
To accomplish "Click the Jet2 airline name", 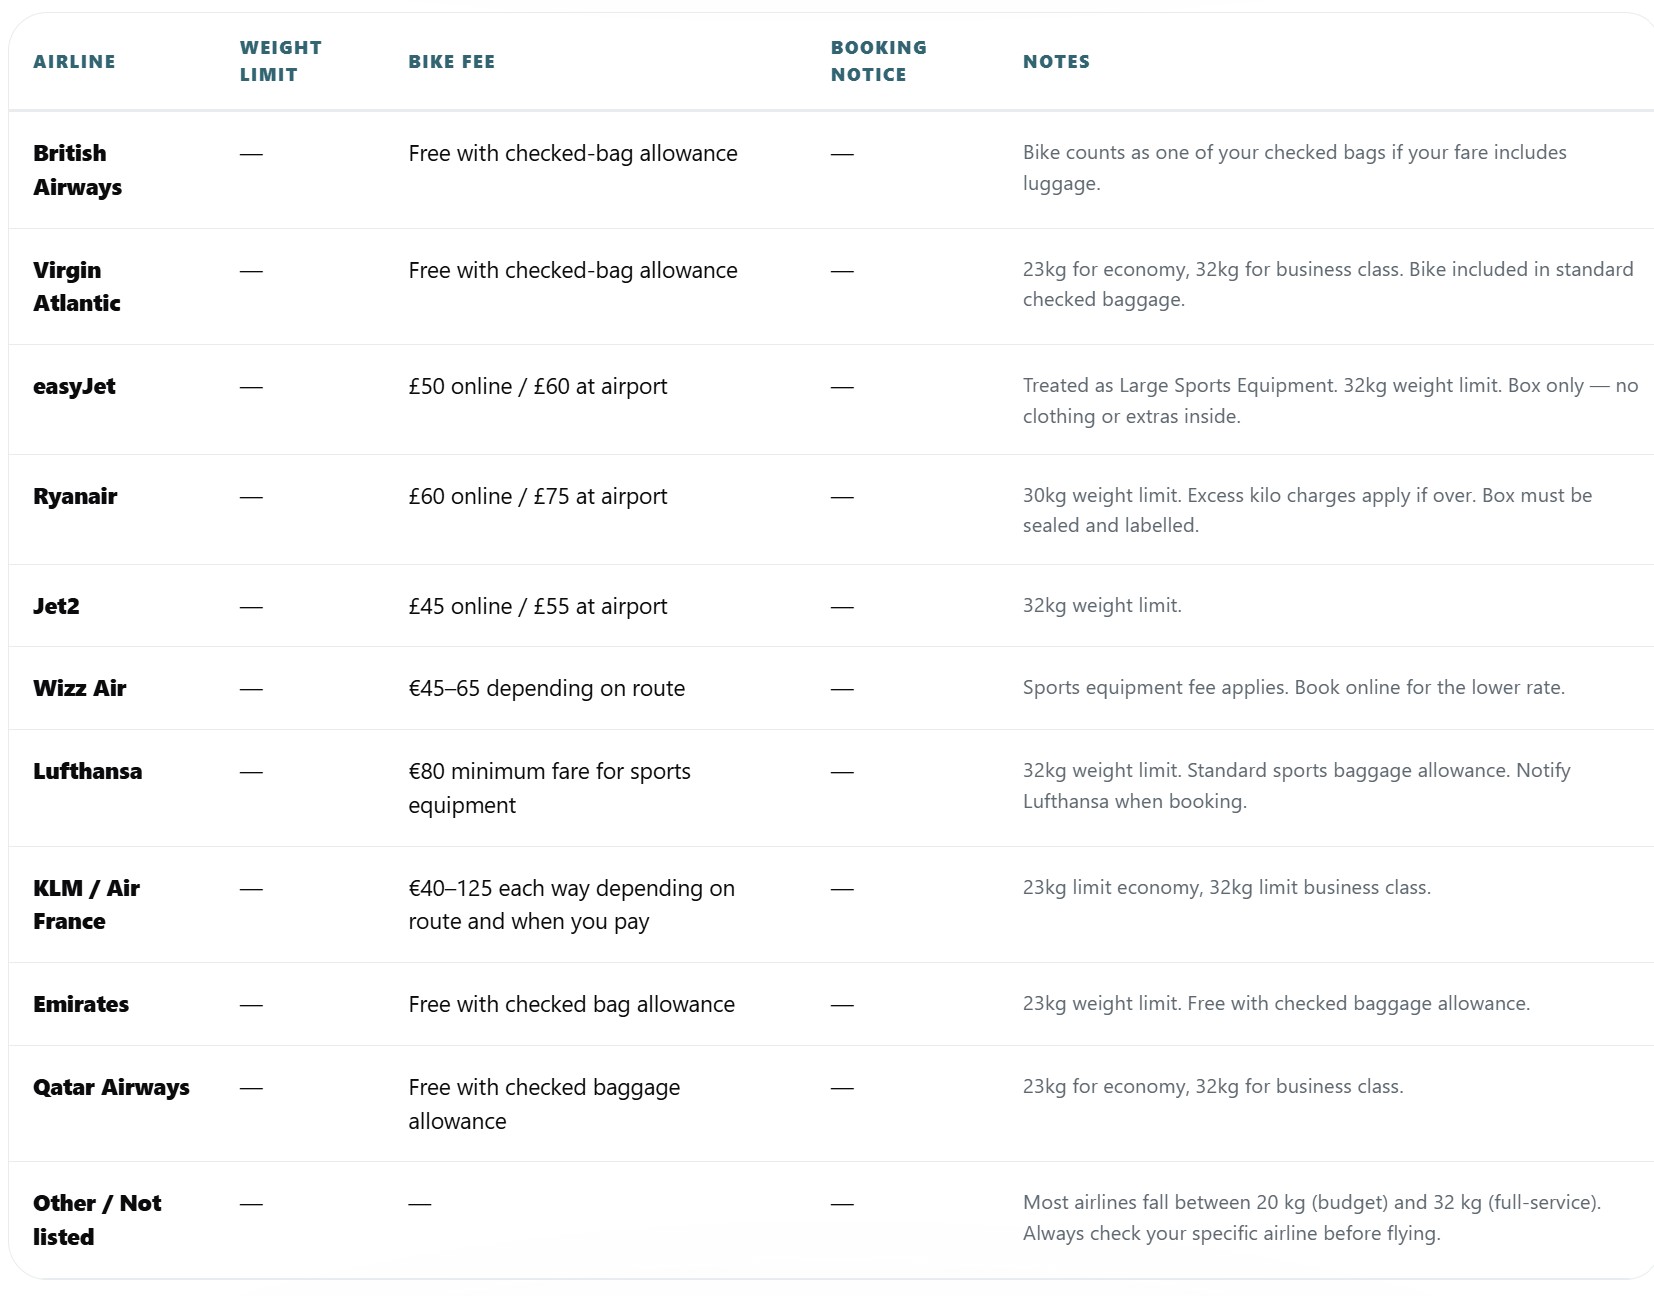I will tap(56, 606).
